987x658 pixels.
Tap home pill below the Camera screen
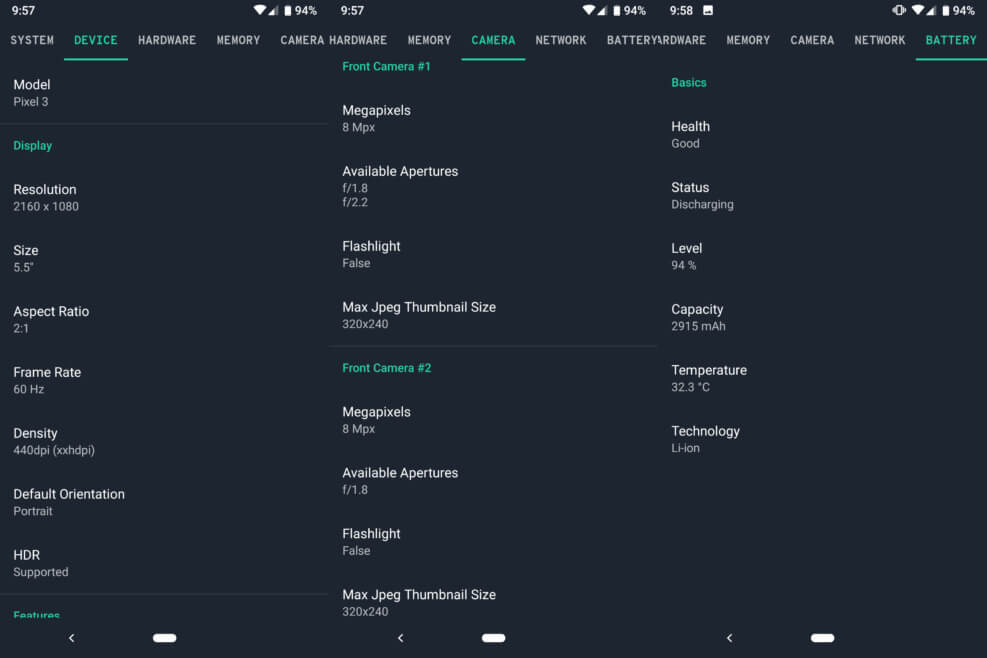tap(493, 638)
